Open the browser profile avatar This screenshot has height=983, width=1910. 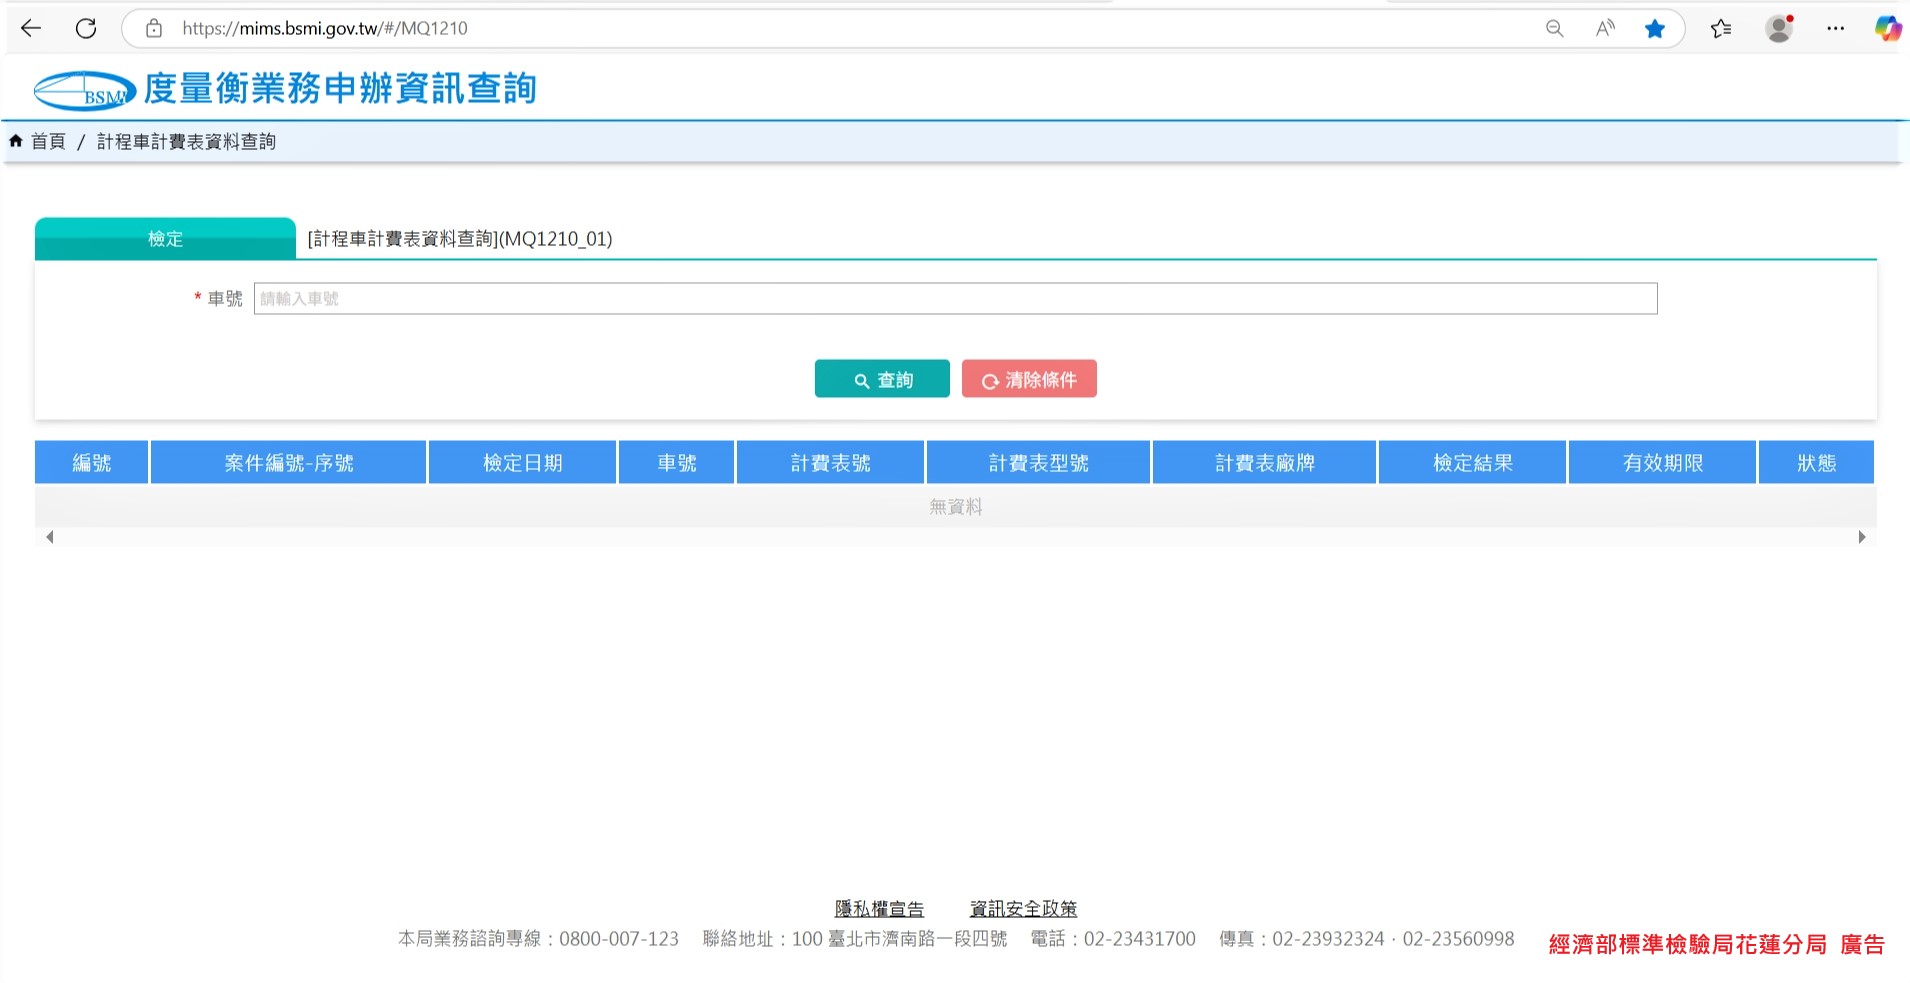coord(1779,28)
